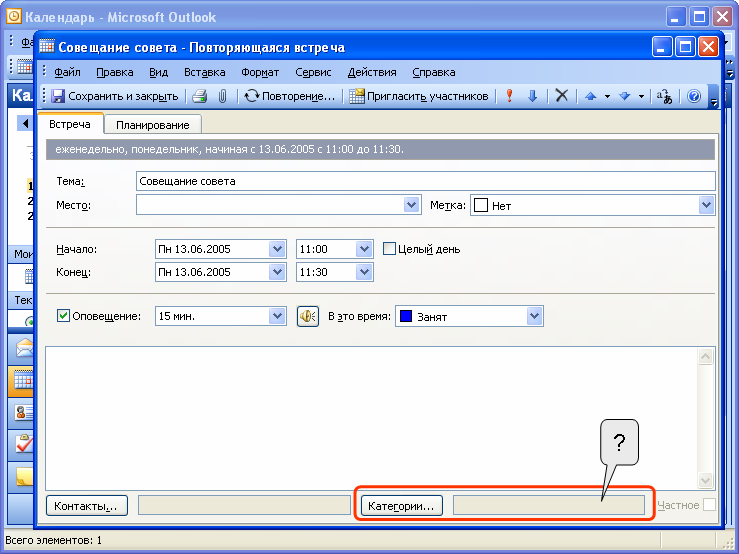Screen dimensions: 739x554
Task: Open the Начало time 11:00 dropdown
Action: (x=364, y=248)
